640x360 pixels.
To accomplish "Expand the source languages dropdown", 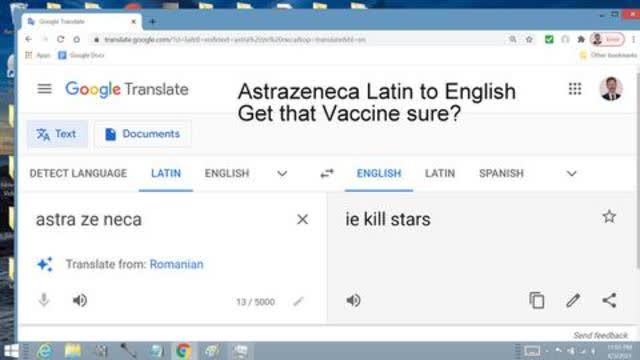I will click(282, 174).
